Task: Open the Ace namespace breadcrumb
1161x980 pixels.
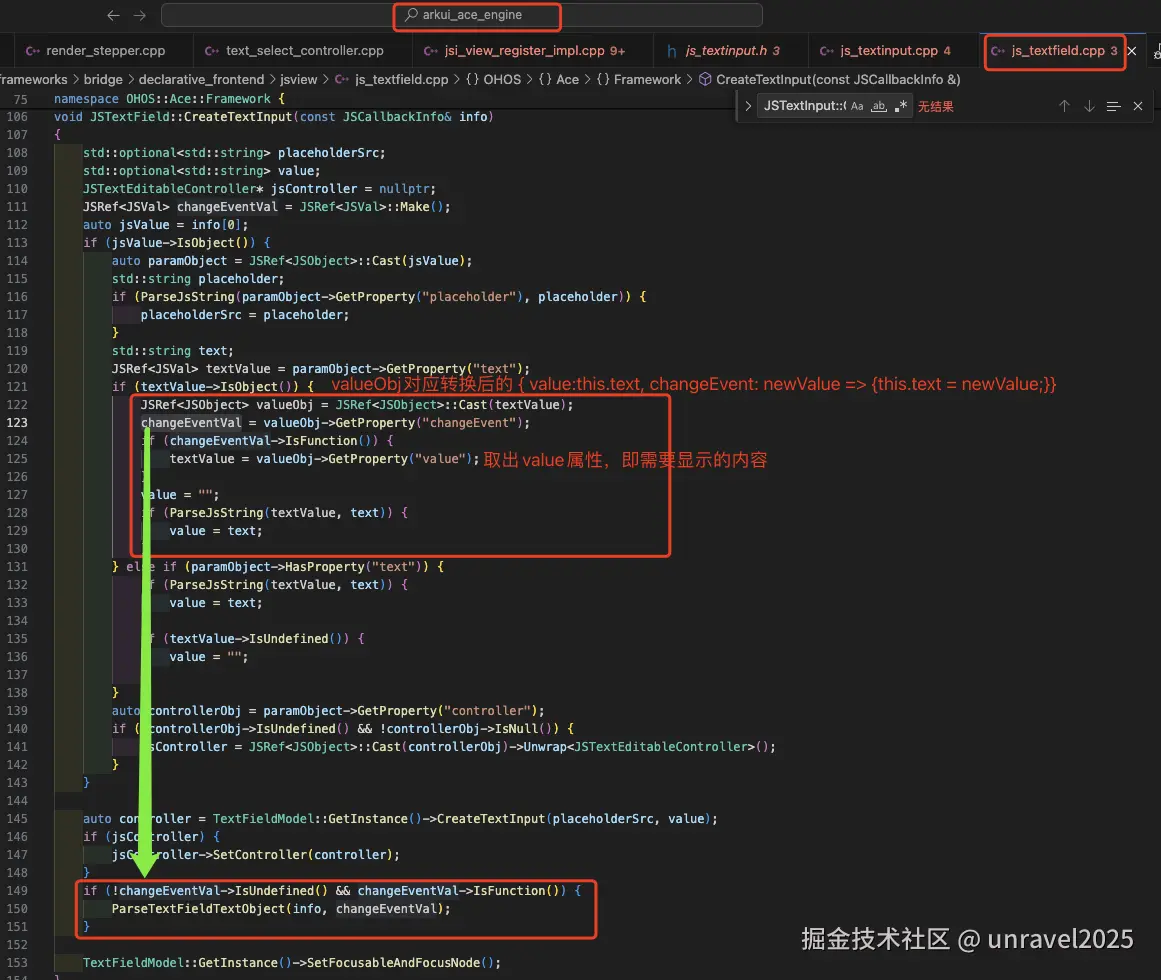Action: point(558,79)
